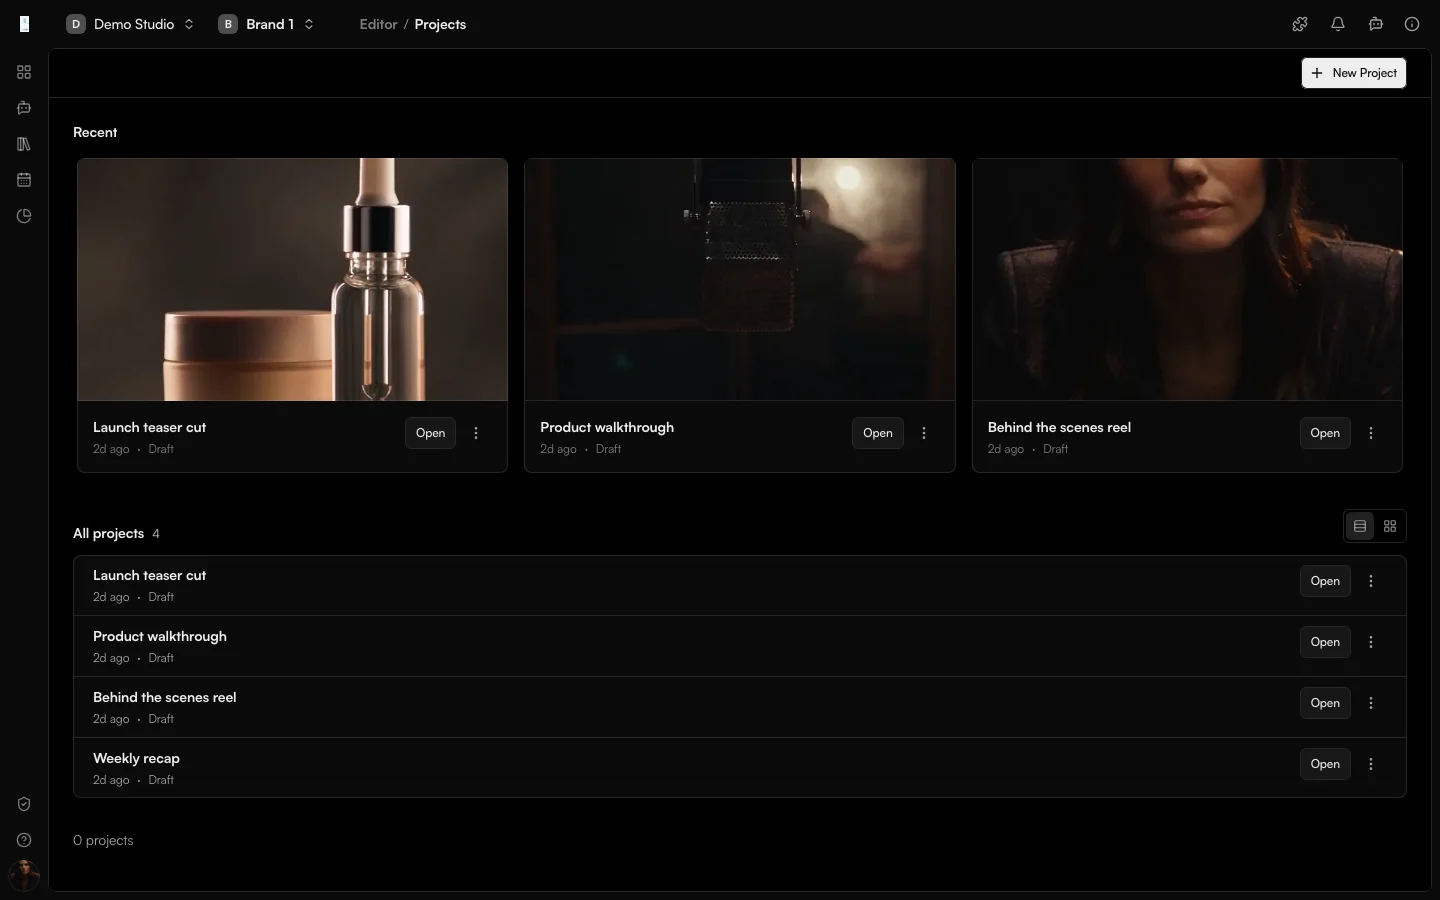The image size is (1440, 900).
Task: Open the Product walkthrough card
Action: pyautogui.click(x=878, y=433)
